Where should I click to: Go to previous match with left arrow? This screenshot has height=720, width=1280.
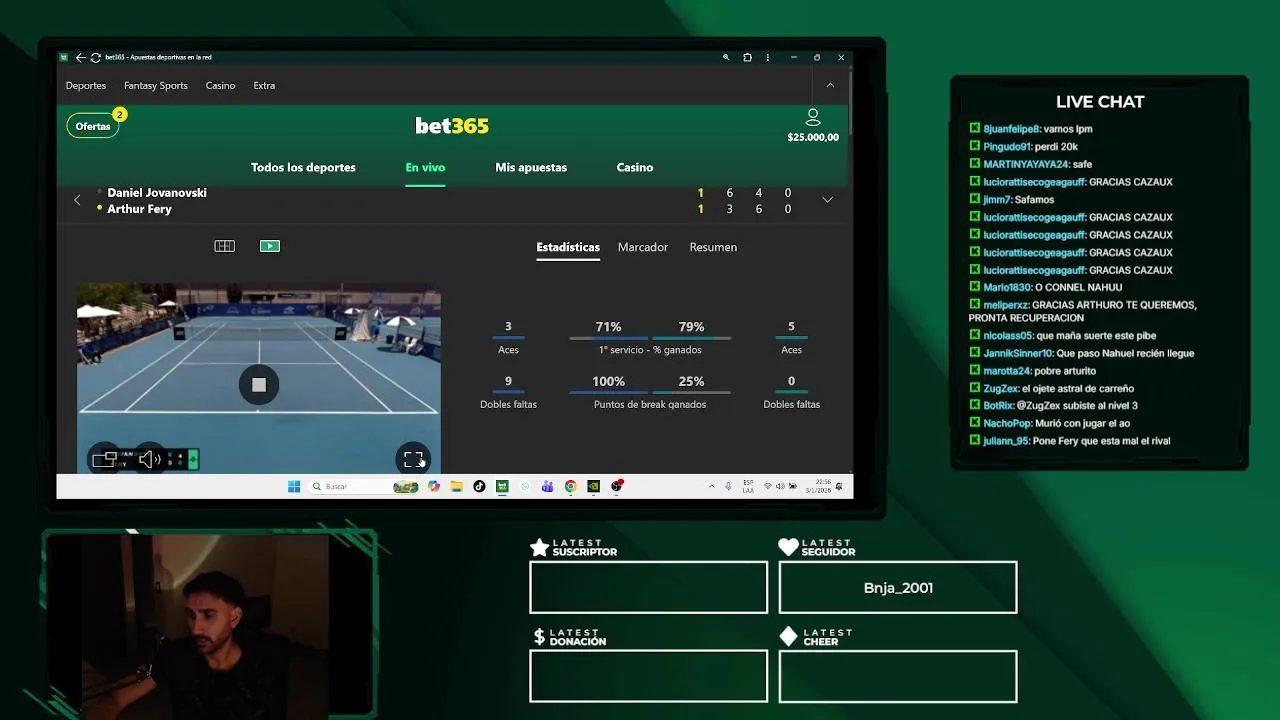(77, 200)
